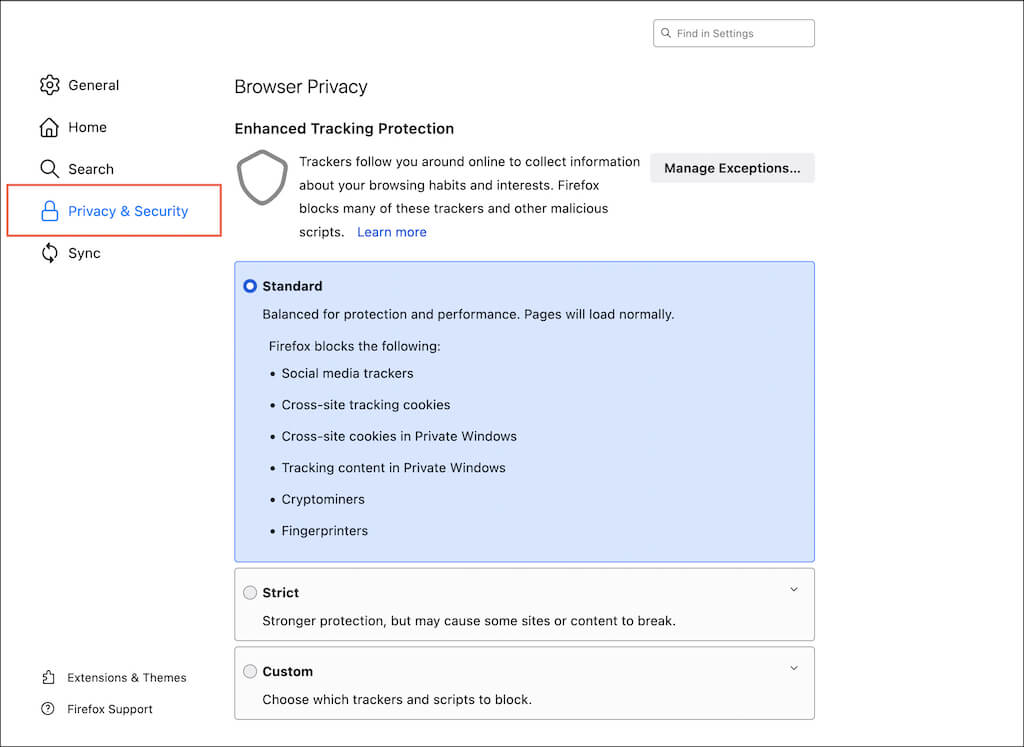Screen dimensions: 1024x747
Task: Click the Privacy & Security lock icon
Action: [49, 211]
